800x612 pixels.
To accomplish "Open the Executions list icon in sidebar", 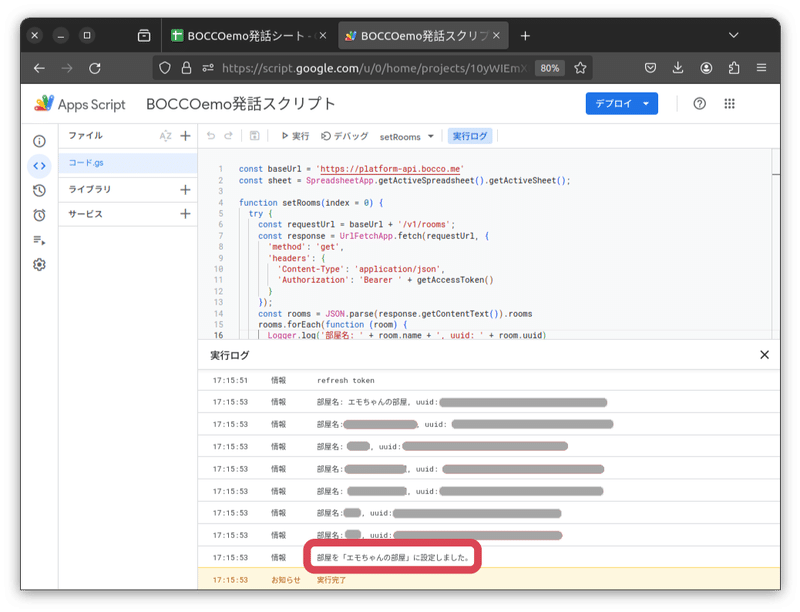I will pos(39,240).
